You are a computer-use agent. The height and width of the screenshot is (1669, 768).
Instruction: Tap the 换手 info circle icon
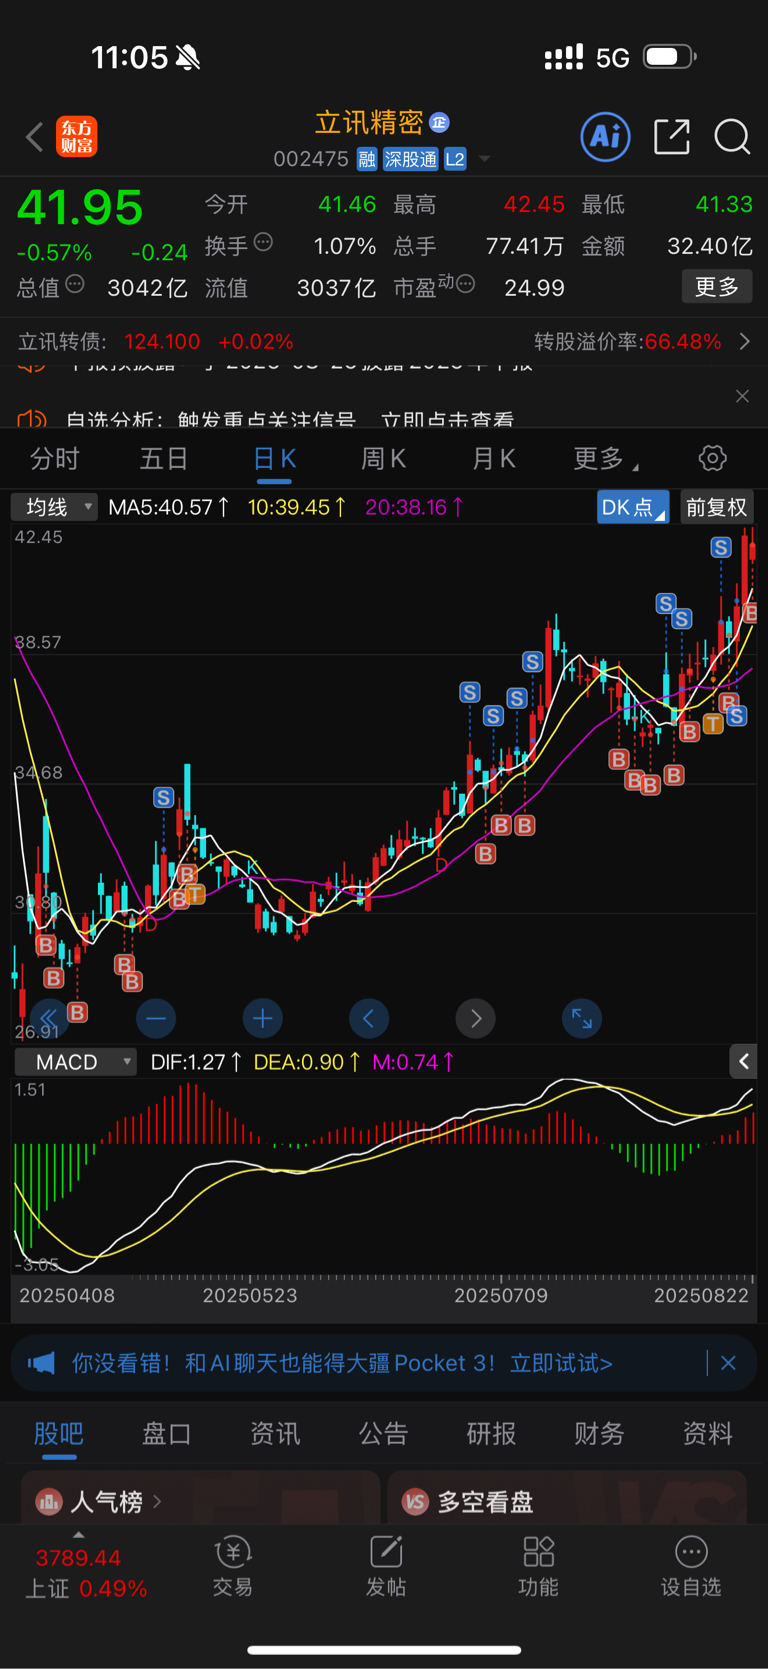pos(263,241)
